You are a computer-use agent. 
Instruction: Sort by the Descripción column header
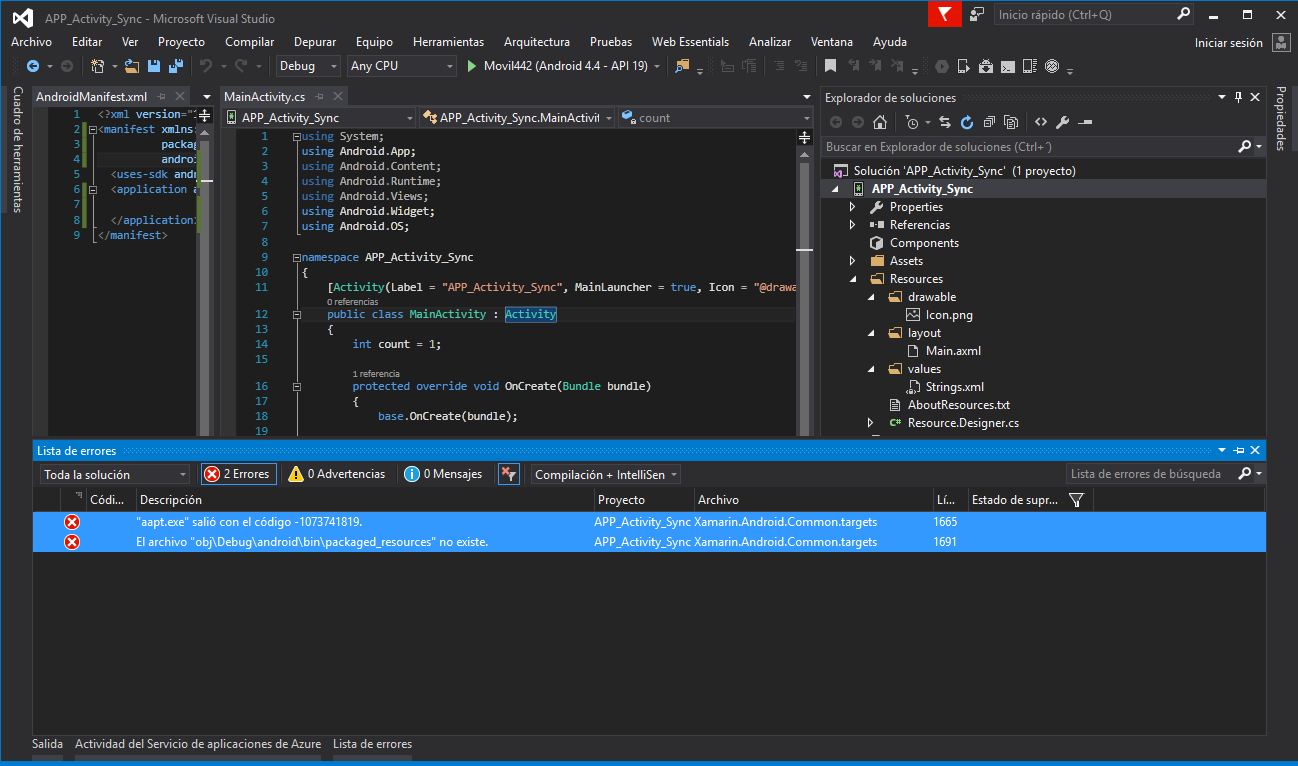364,500
